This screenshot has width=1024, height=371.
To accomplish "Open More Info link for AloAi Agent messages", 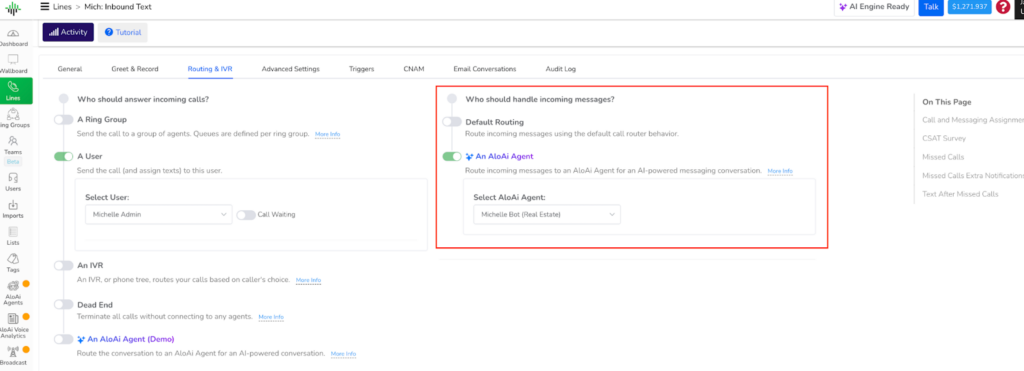I will pos(780,170).
